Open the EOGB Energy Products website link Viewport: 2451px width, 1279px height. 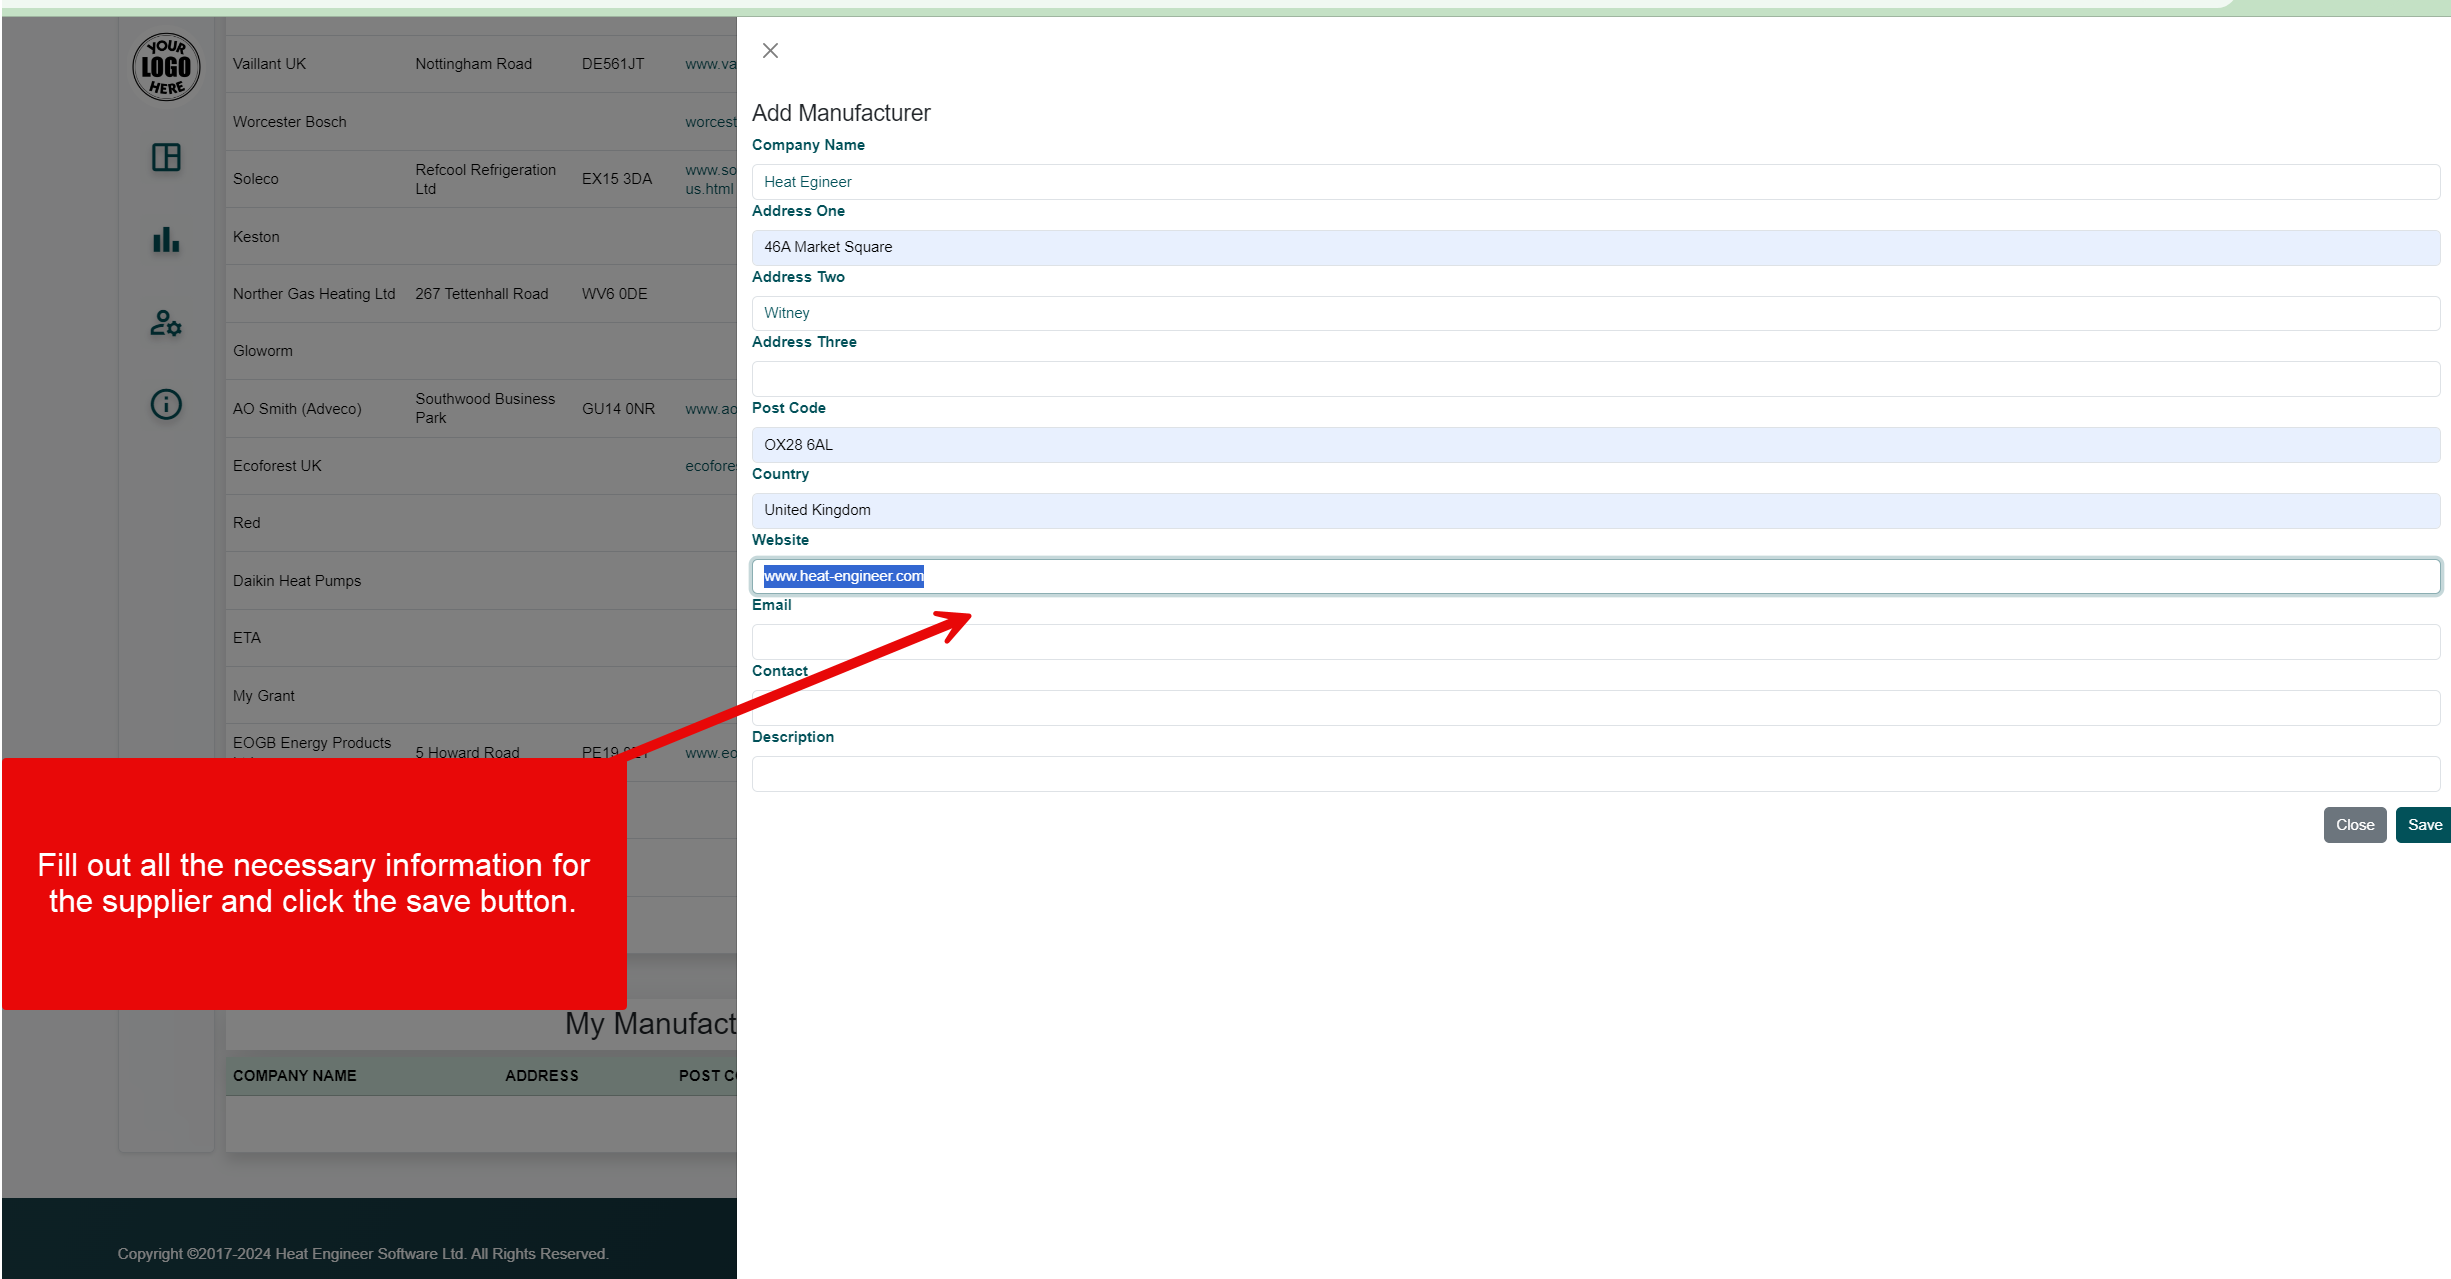tap(710, 752)
